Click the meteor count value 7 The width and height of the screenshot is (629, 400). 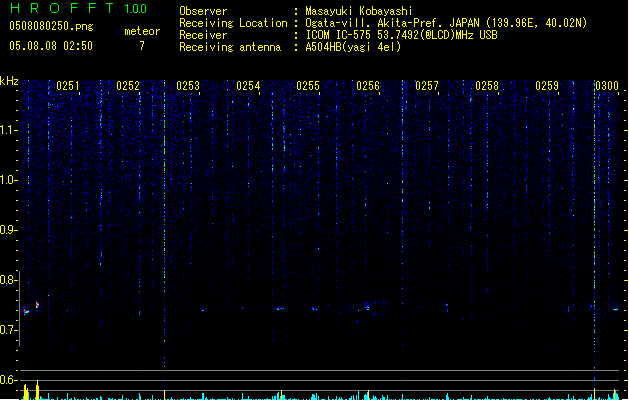click(142, 46)
